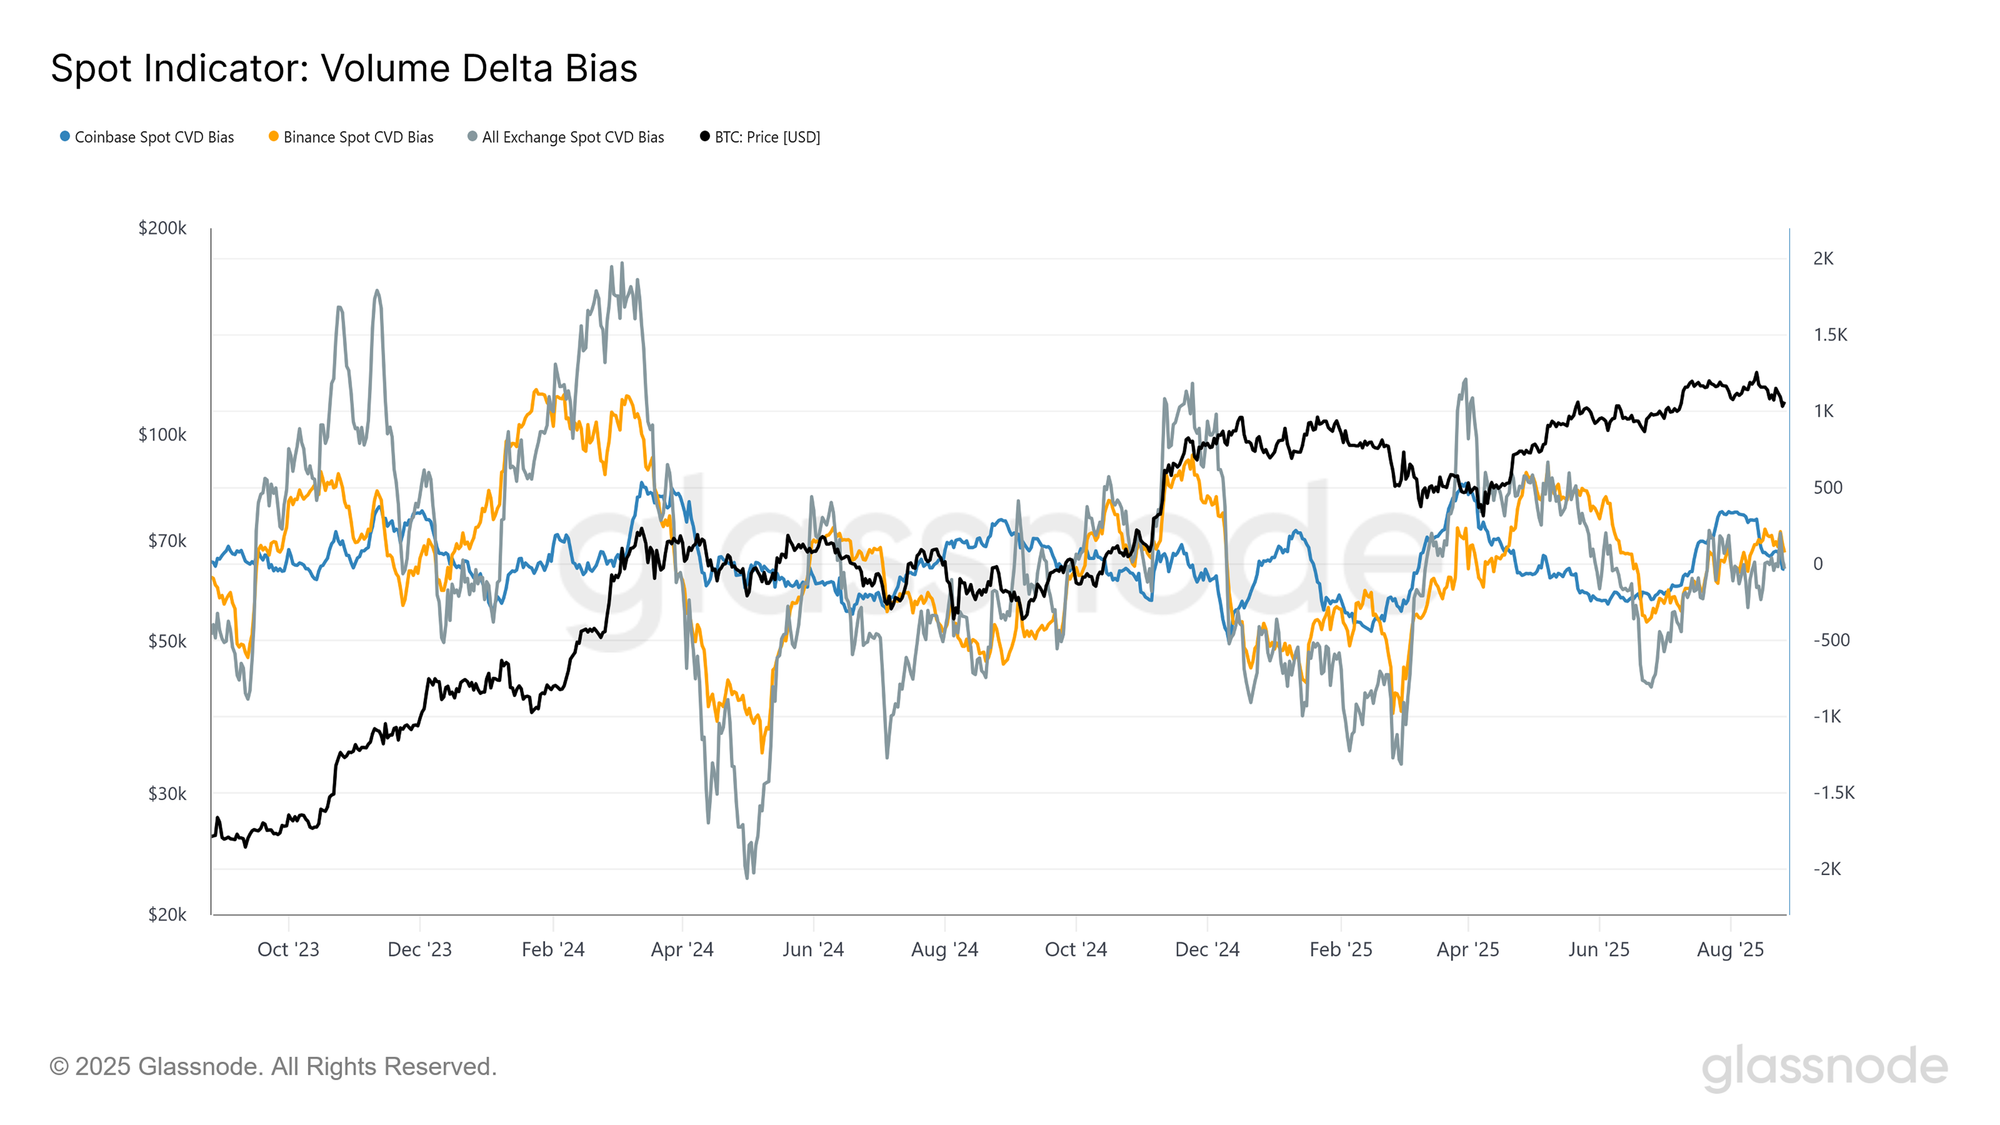
Task: Select the Aug '25 x-axis label
Action: tap(1731, 949)
